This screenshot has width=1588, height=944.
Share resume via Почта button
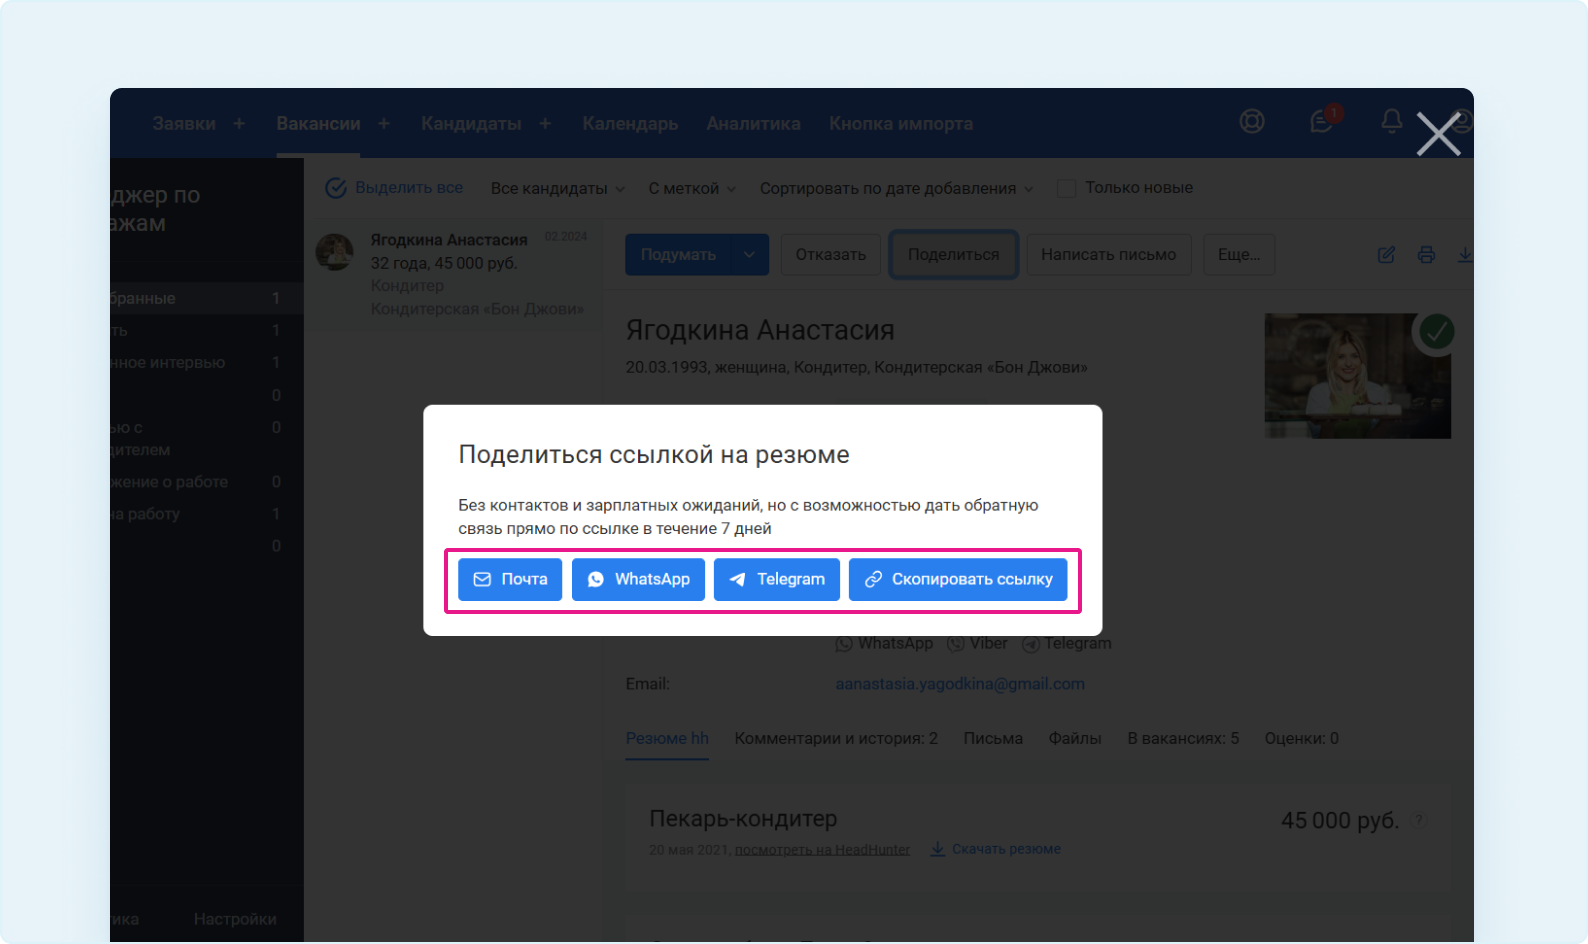coord(510,579)
